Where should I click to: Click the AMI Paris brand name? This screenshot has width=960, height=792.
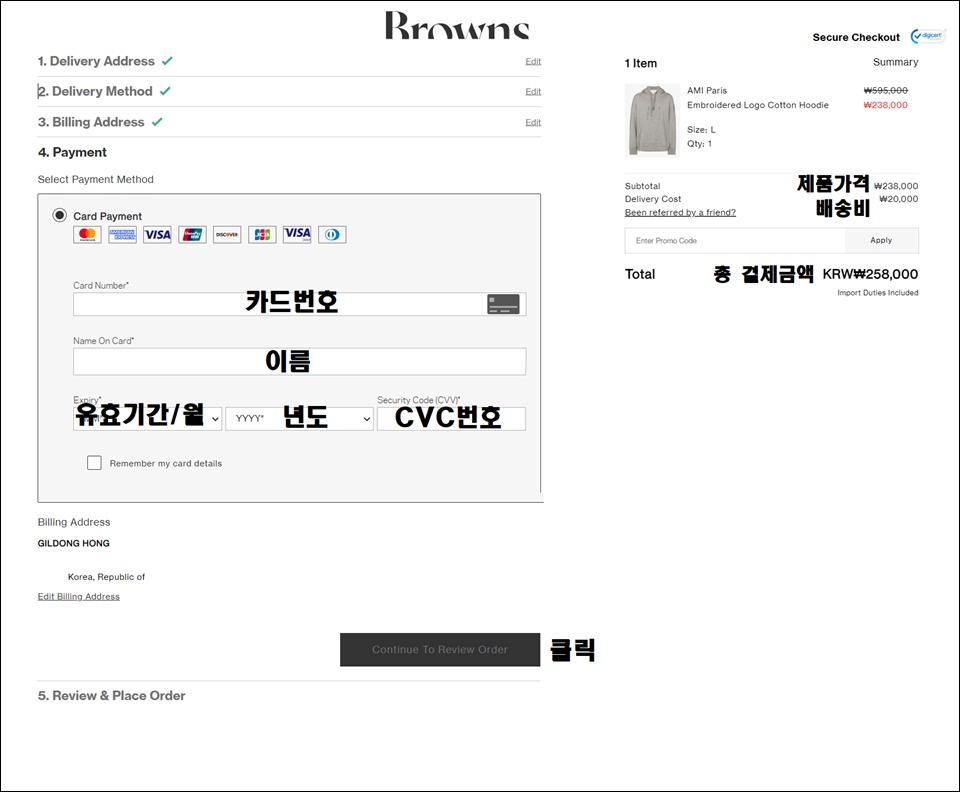(x=707, y=91)
